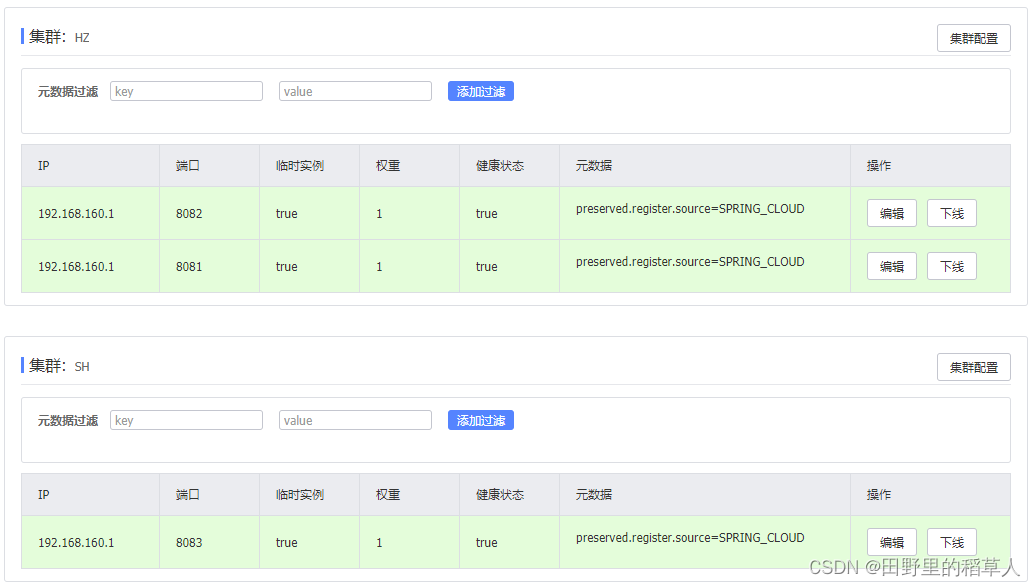Click add filter button in SH cluster
The width and height of the screenshot is (1036, 587).
click(x=480, y=420)
